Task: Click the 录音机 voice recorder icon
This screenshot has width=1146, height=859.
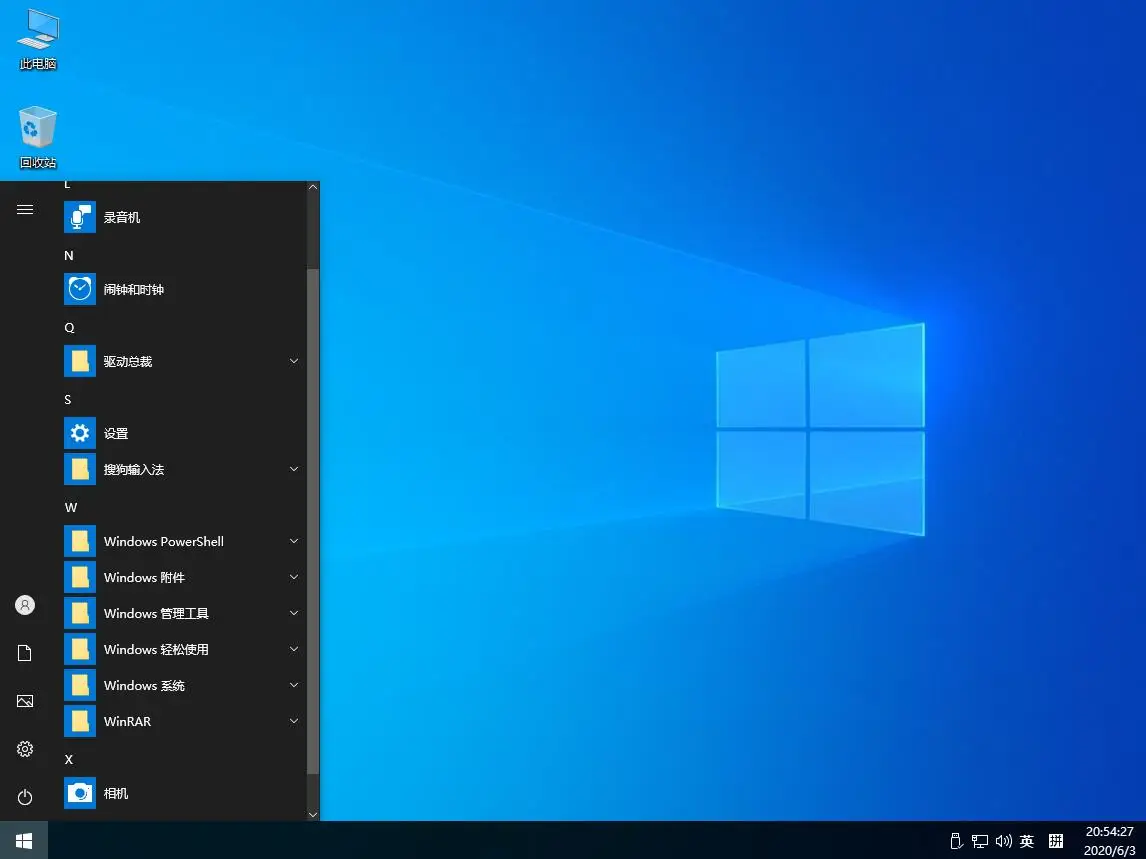Action: pos(80,217)
